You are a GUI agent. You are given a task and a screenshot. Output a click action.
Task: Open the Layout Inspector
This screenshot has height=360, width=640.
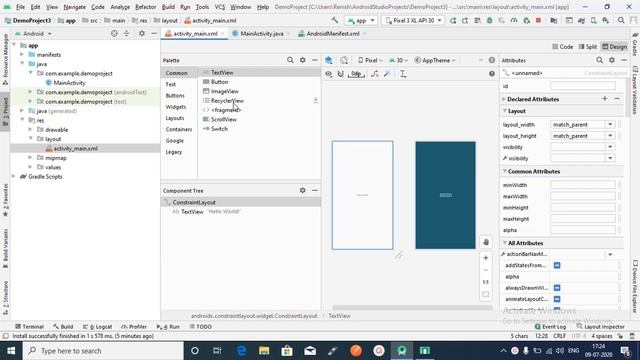(600, 327)
